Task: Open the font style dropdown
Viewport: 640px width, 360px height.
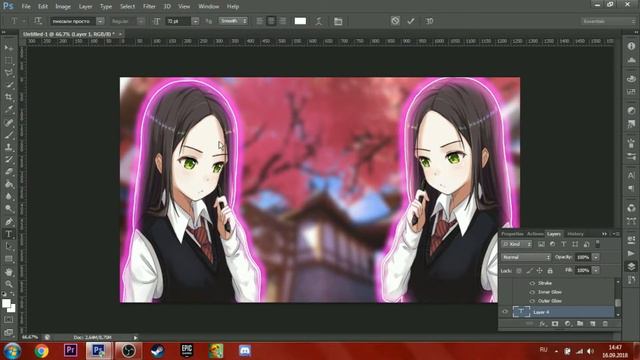Action: 140,21
